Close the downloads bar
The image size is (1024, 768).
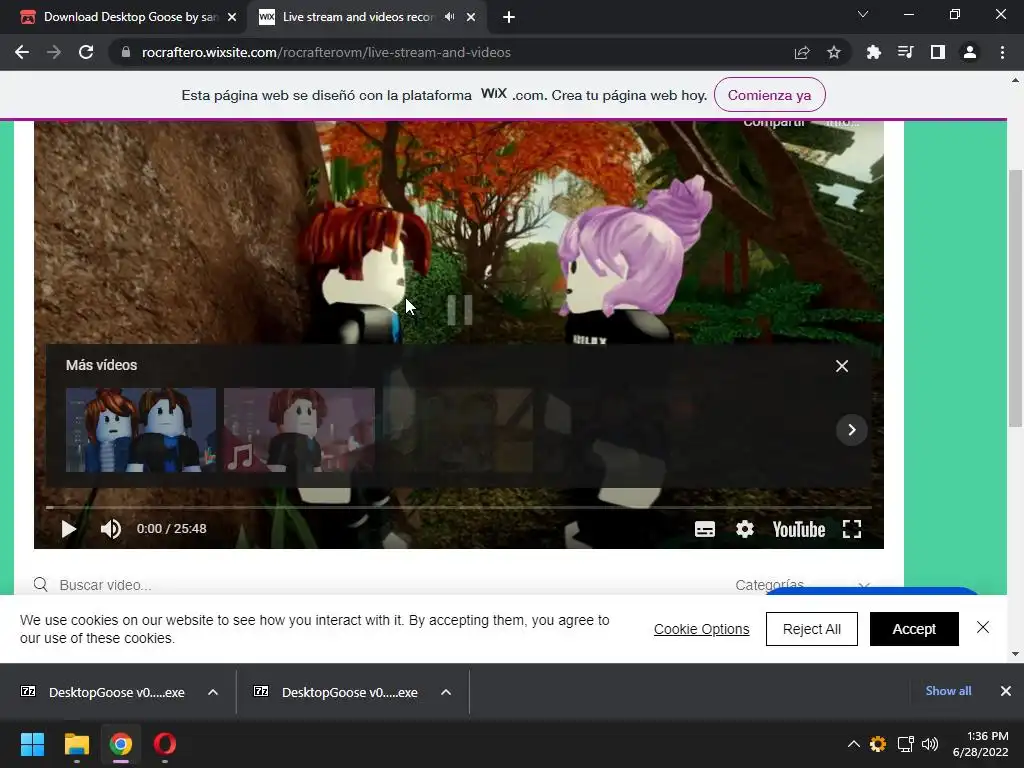pyautogui.click(x=1006, y=691)
